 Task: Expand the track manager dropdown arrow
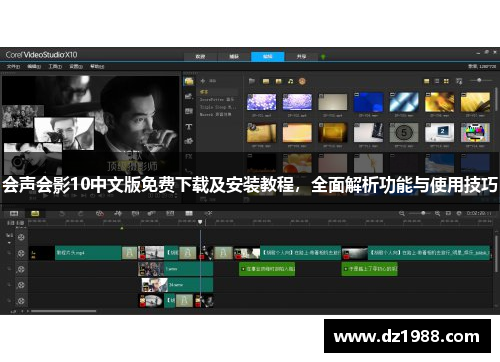click(x=9, y=243)
